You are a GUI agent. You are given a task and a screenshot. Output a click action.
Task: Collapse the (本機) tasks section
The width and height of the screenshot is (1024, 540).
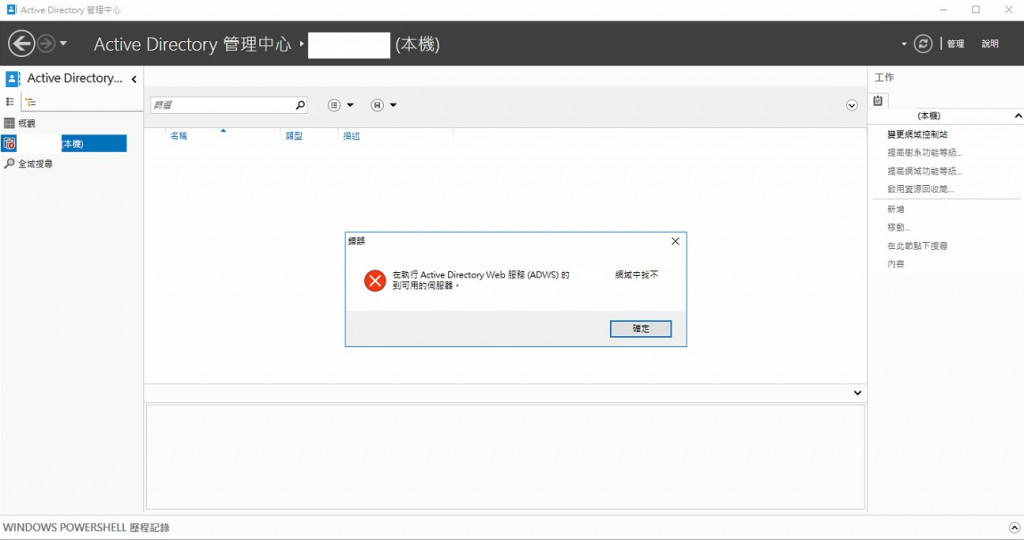point(1018,116)
